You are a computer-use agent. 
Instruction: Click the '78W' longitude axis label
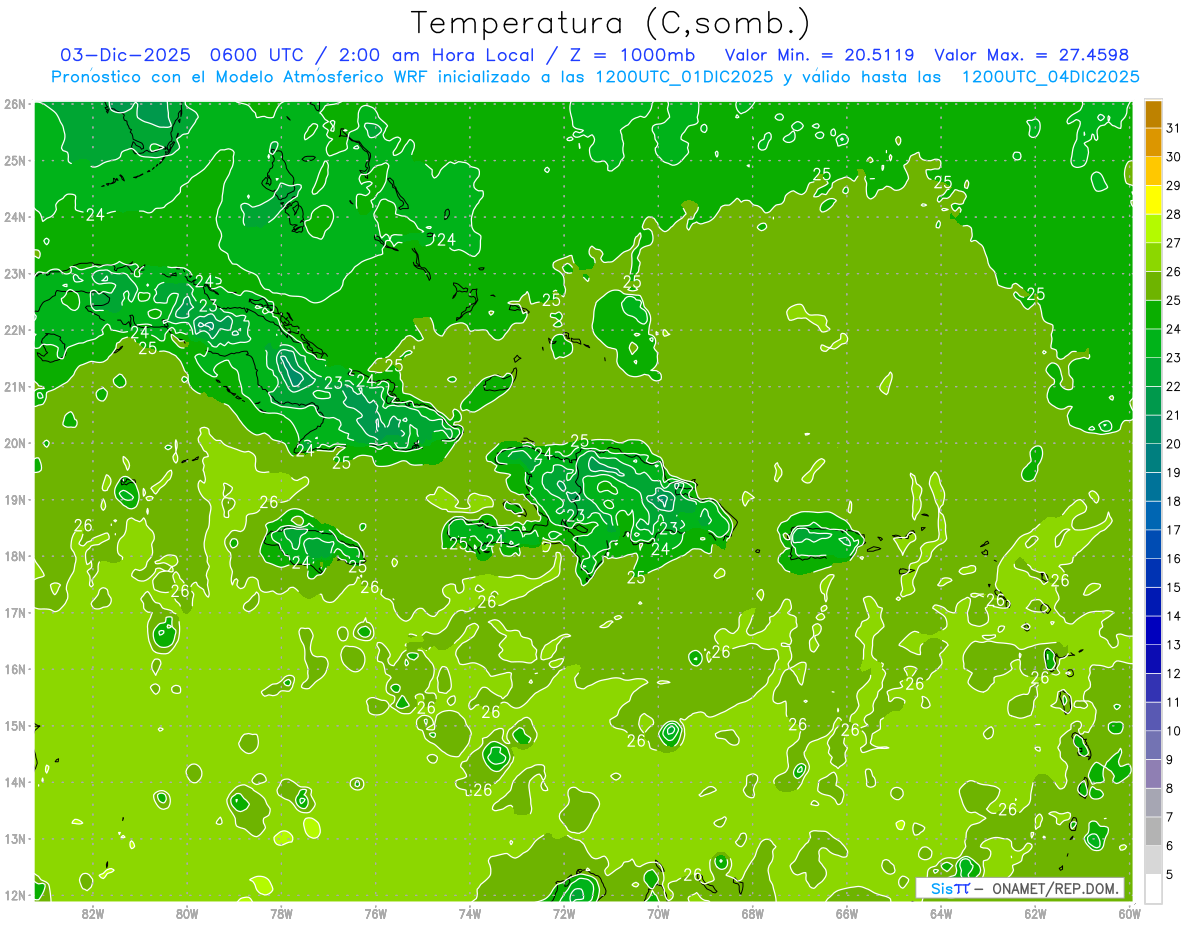coord(281,913)
